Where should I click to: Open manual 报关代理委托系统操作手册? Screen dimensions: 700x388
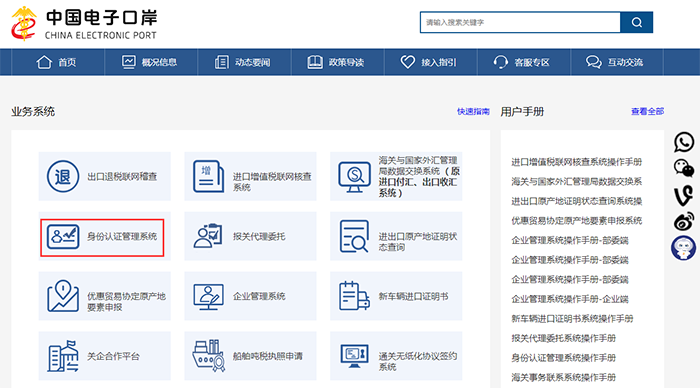pyautogui.click(x=563, y=338)
